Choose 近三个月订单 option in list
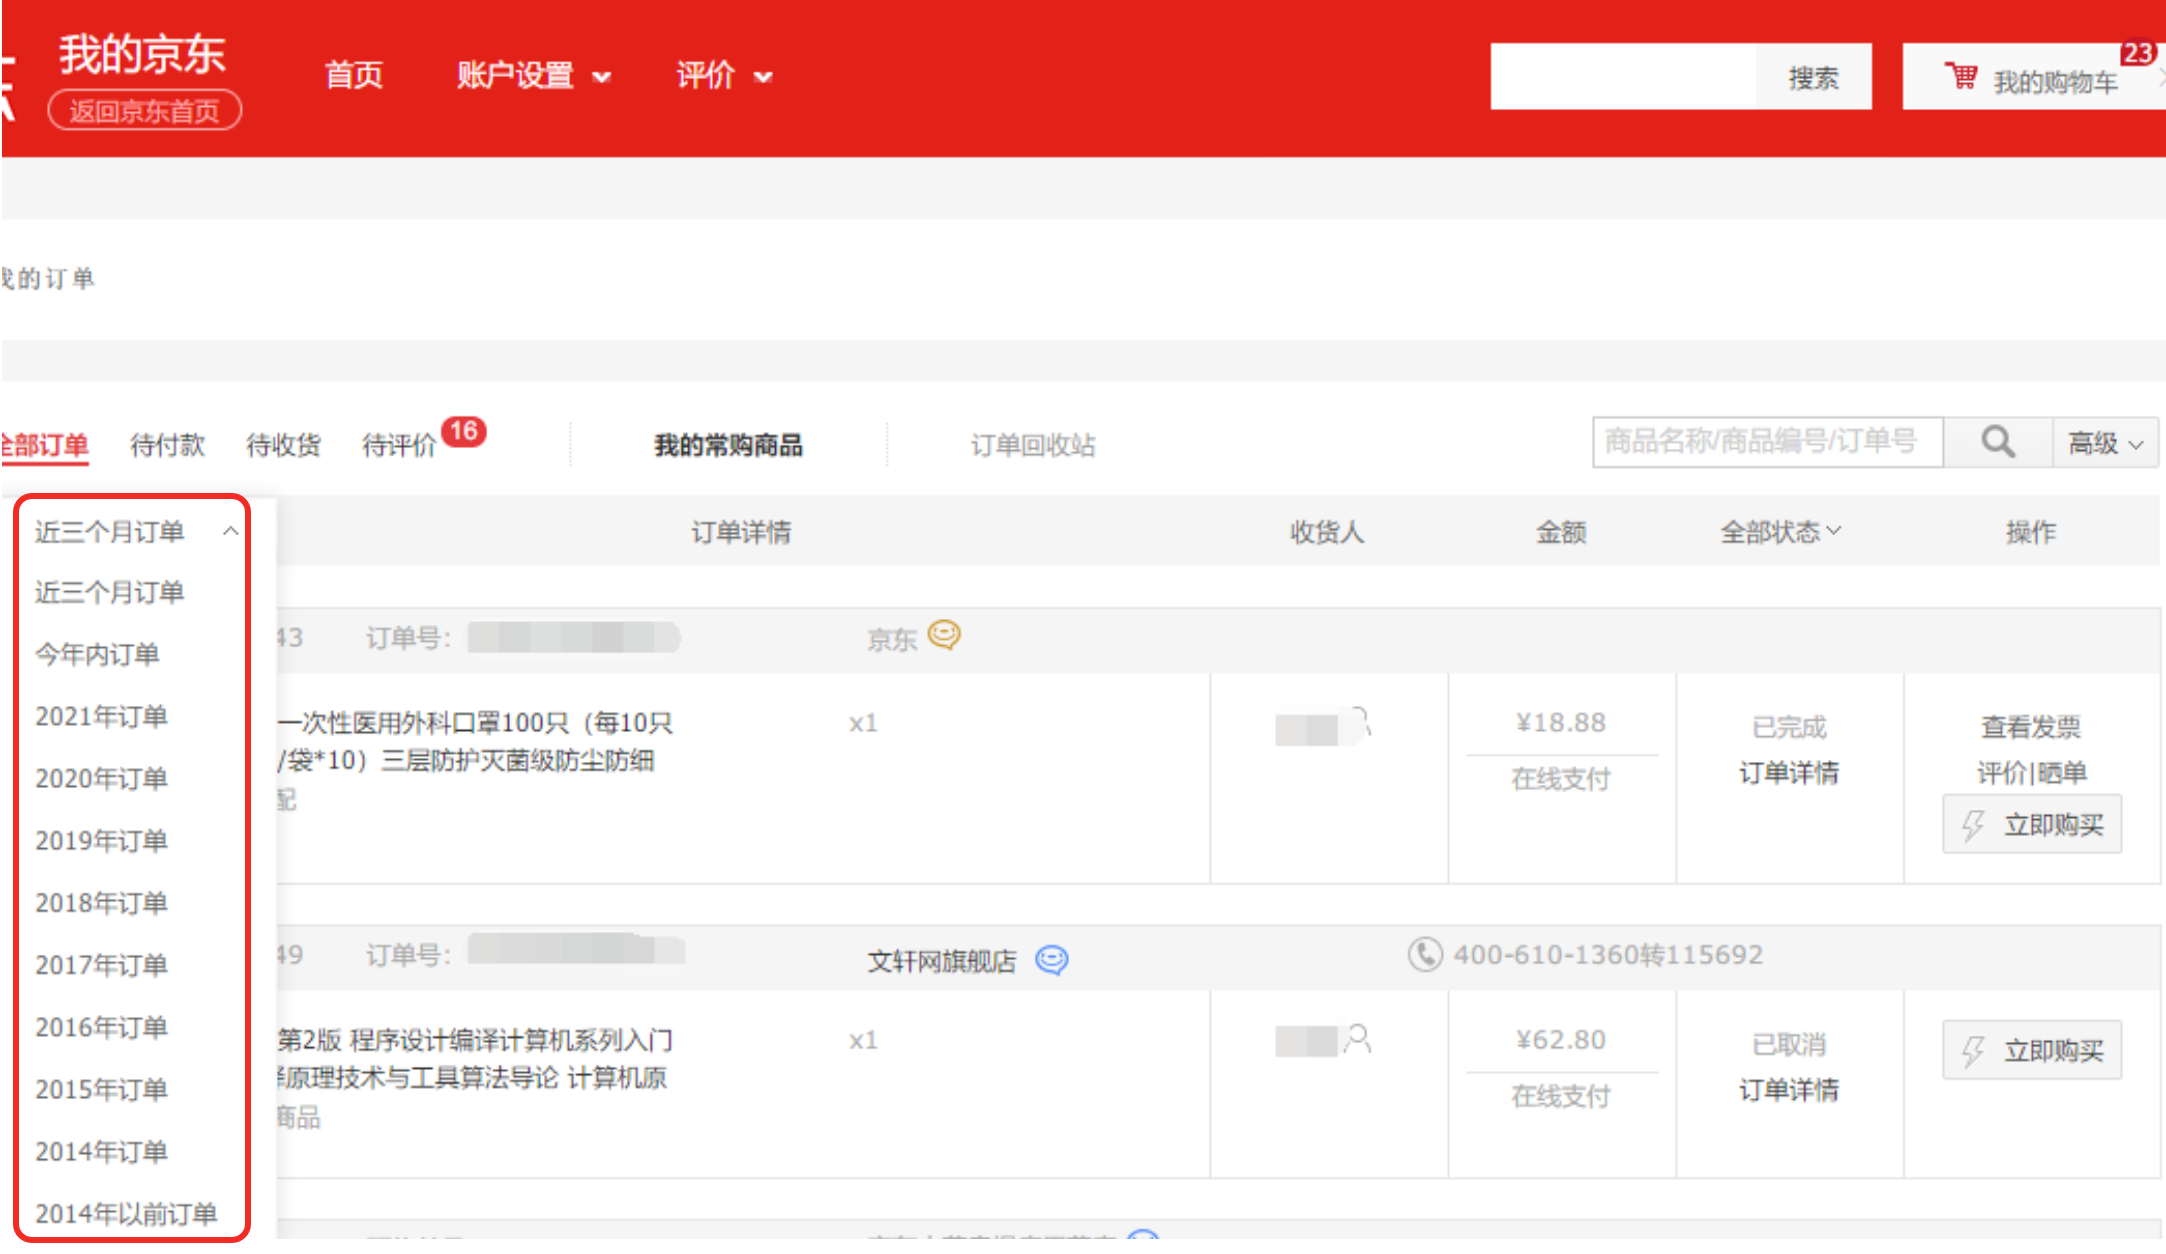The width and height of the screenshot is (2166, 1254). [109, 592]
